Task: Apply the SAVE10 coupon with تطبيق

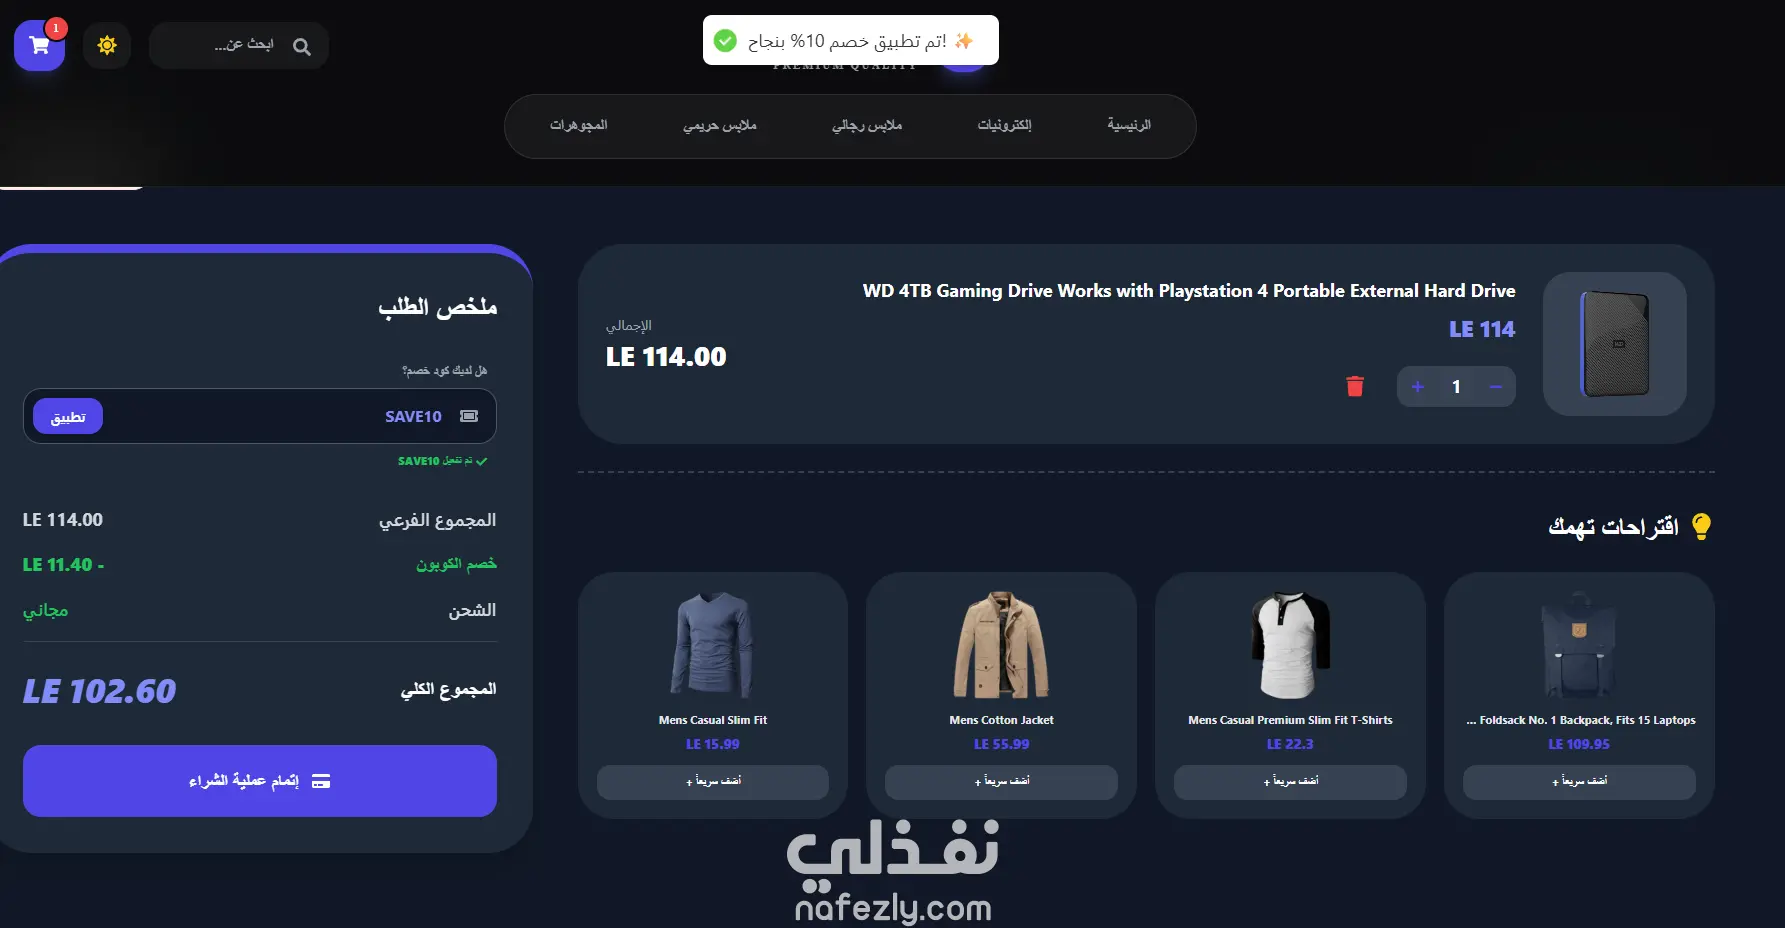Action: tap(68, 417)
